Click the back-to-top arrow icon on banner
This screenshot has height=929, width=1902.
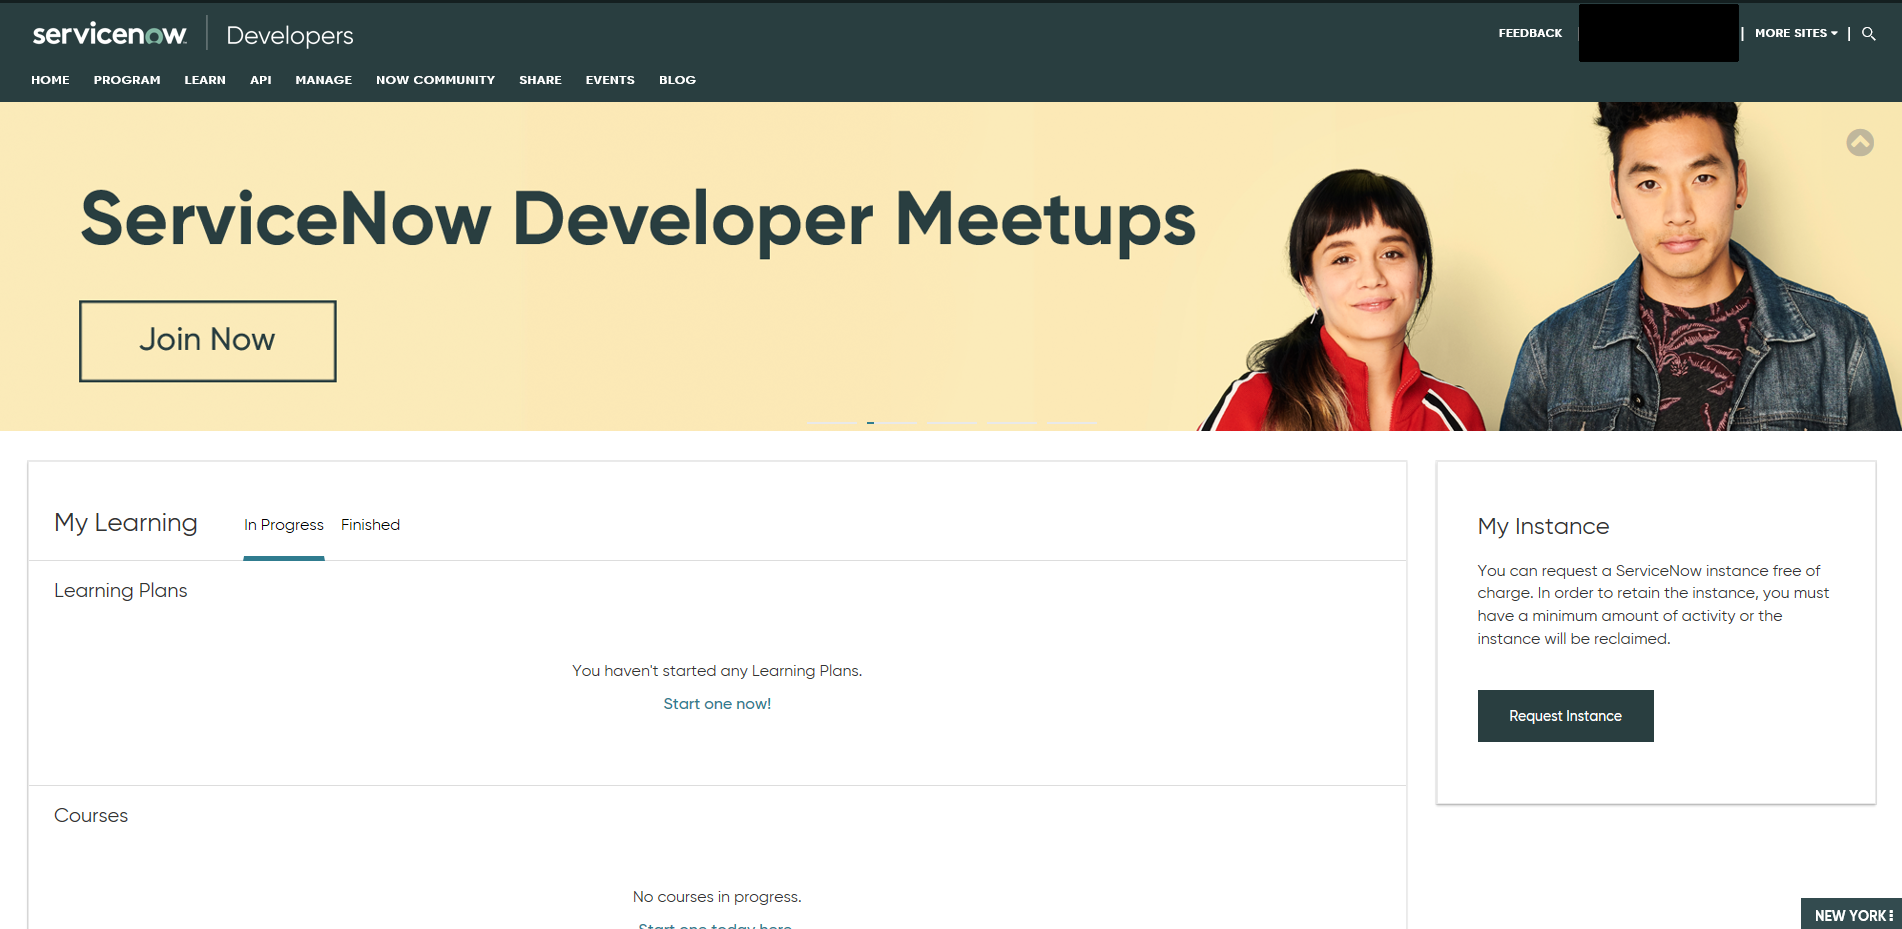pos(1860,142)
